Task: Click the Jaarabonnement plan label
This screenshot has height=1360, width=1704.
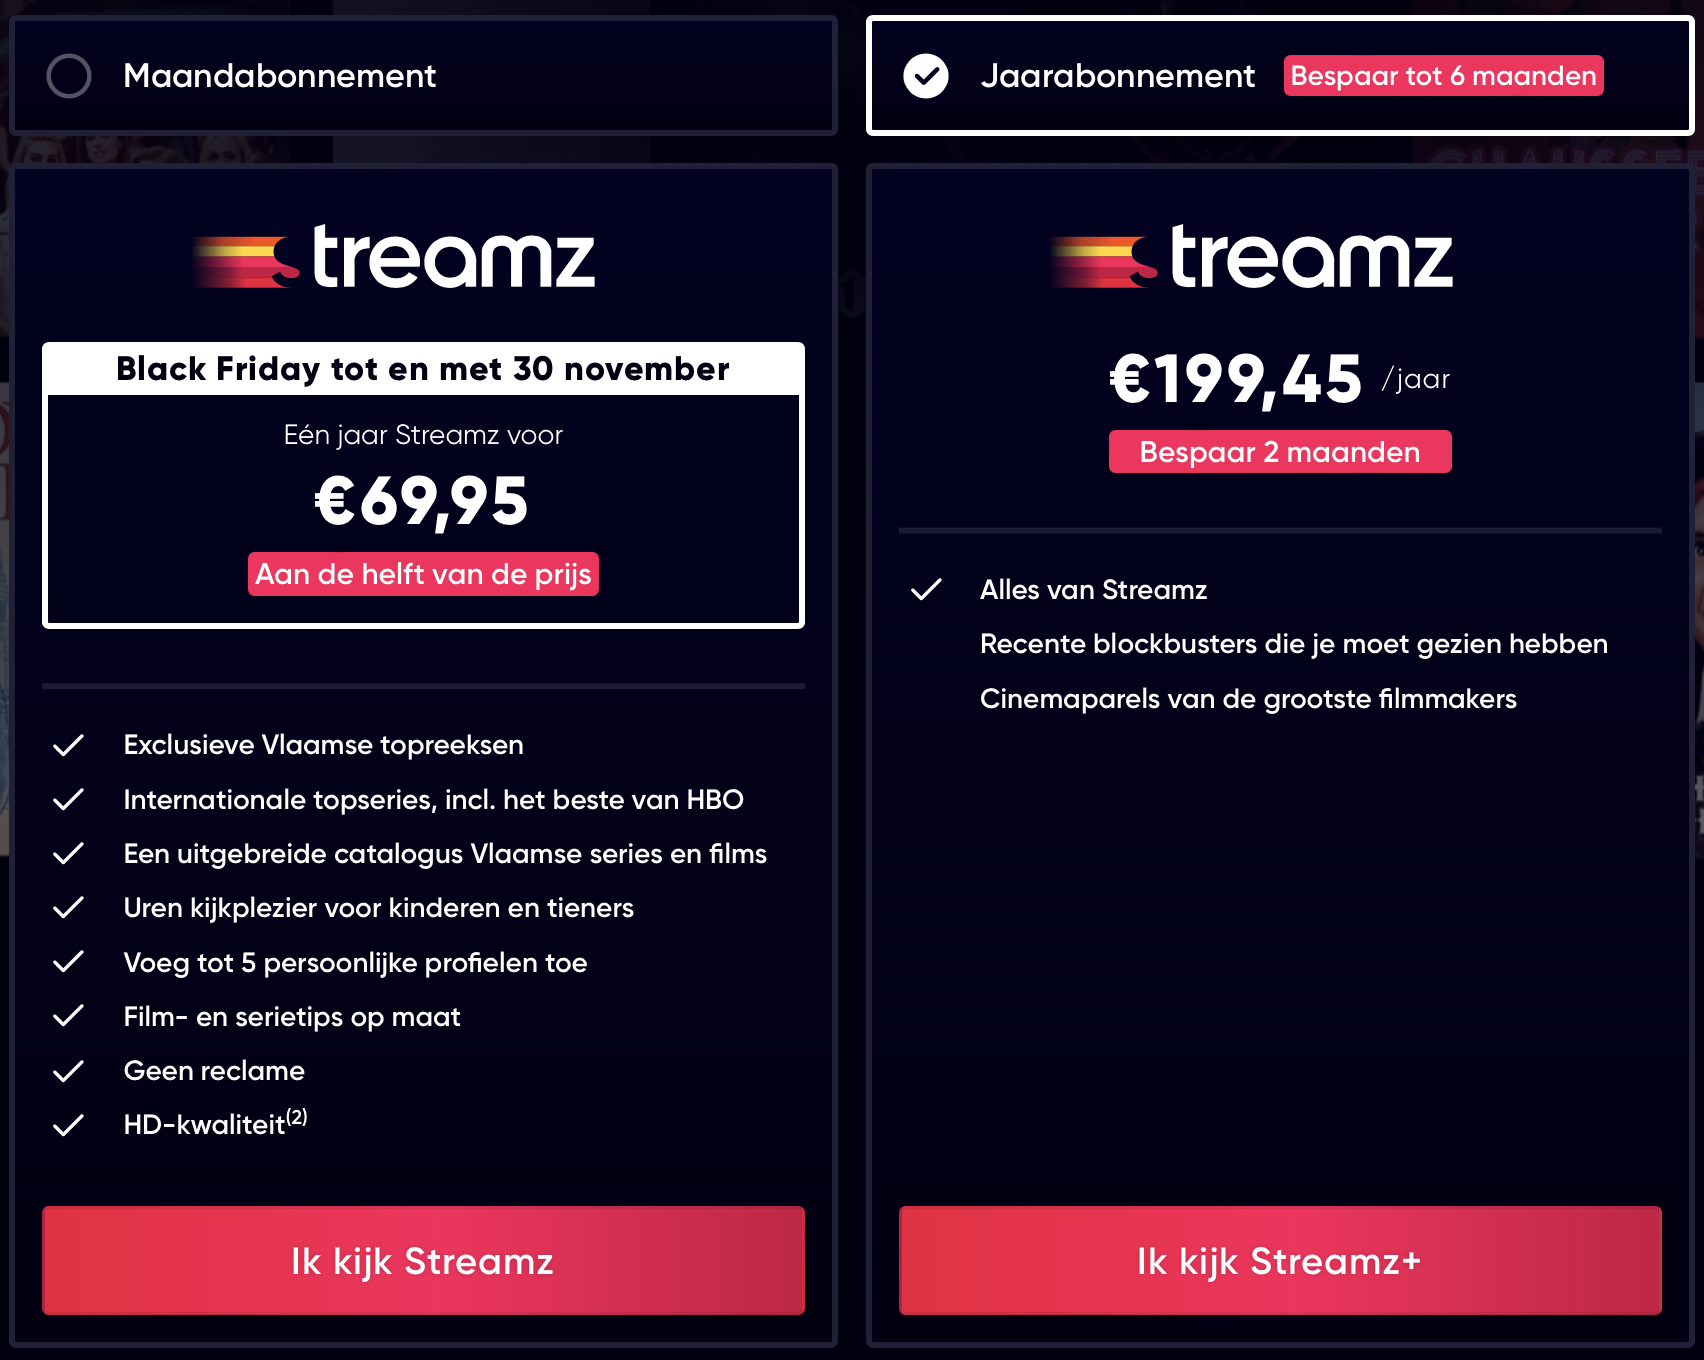Action: coord(1117,76)
